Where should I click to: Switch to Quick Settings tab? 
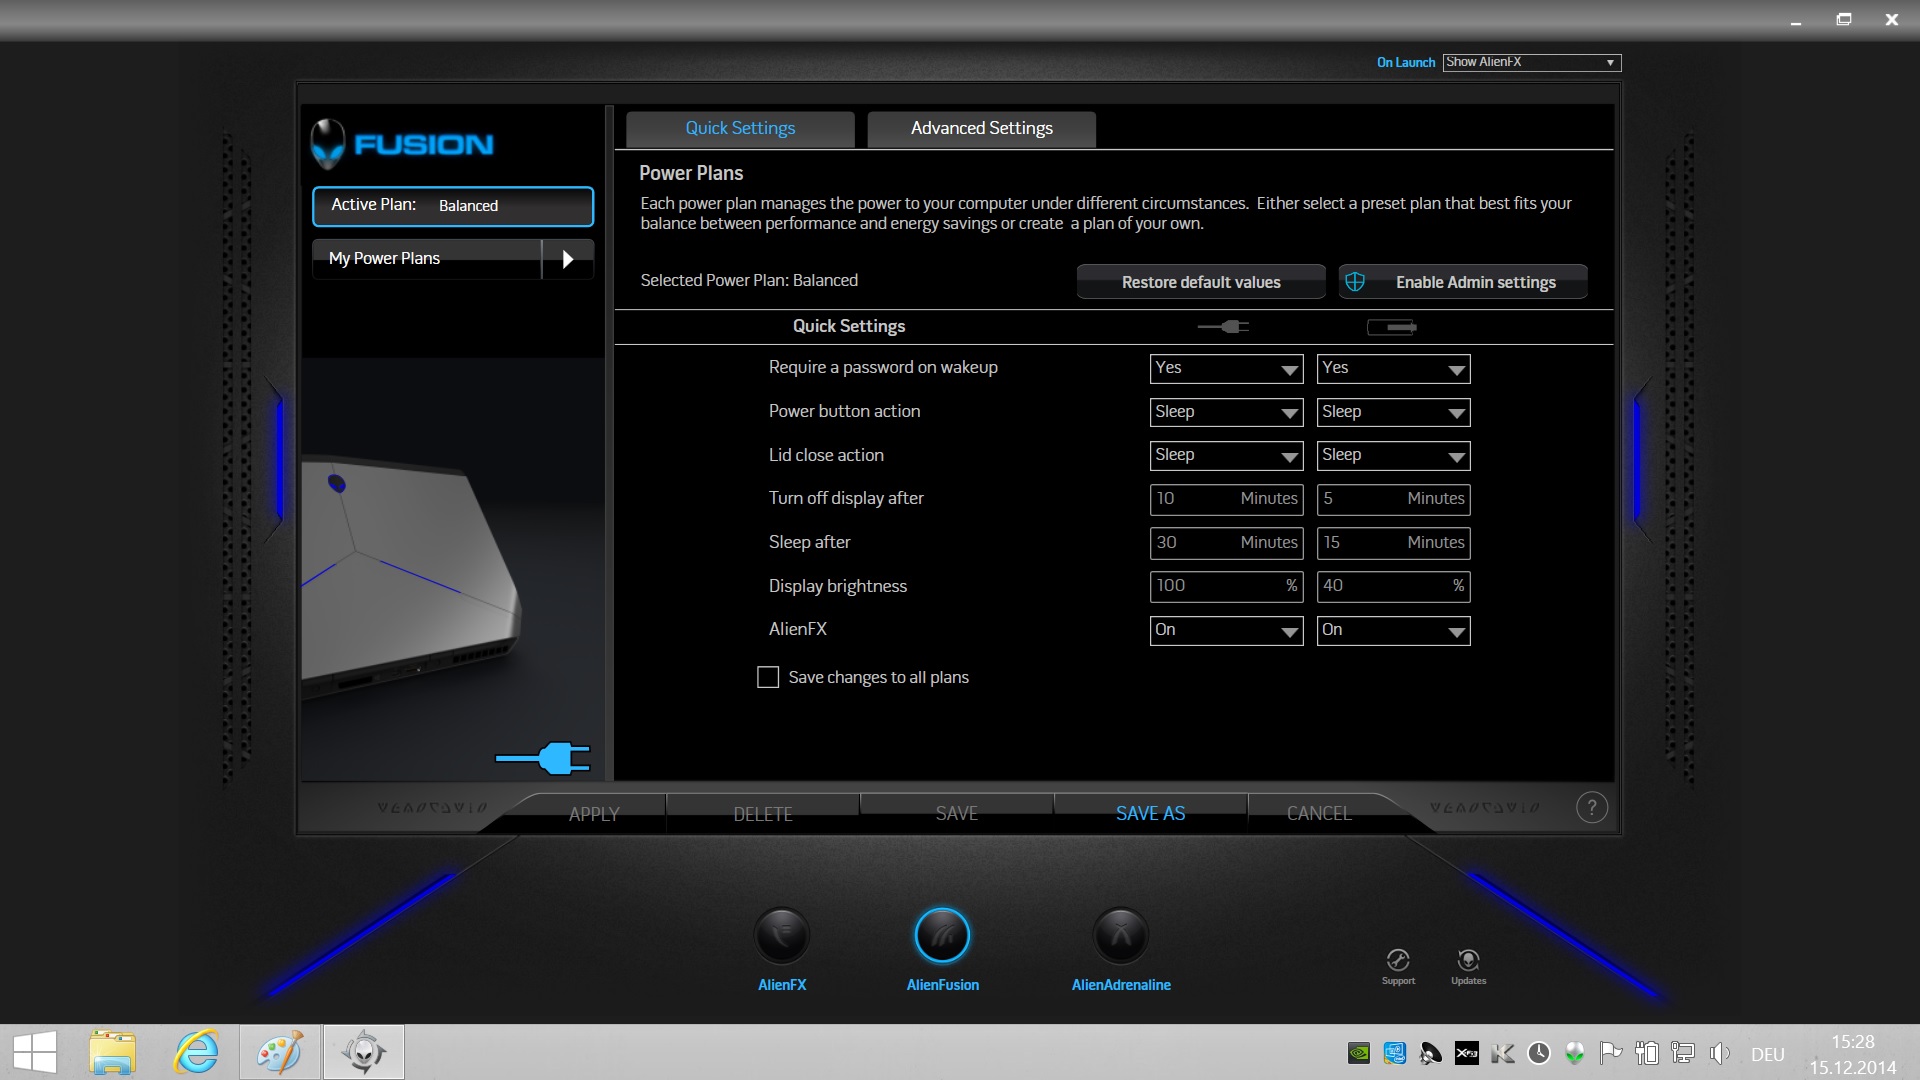(740, 129)
